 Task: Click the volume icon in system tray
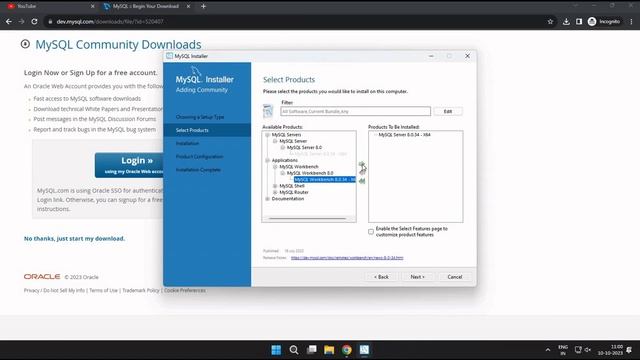coord(588,350)
